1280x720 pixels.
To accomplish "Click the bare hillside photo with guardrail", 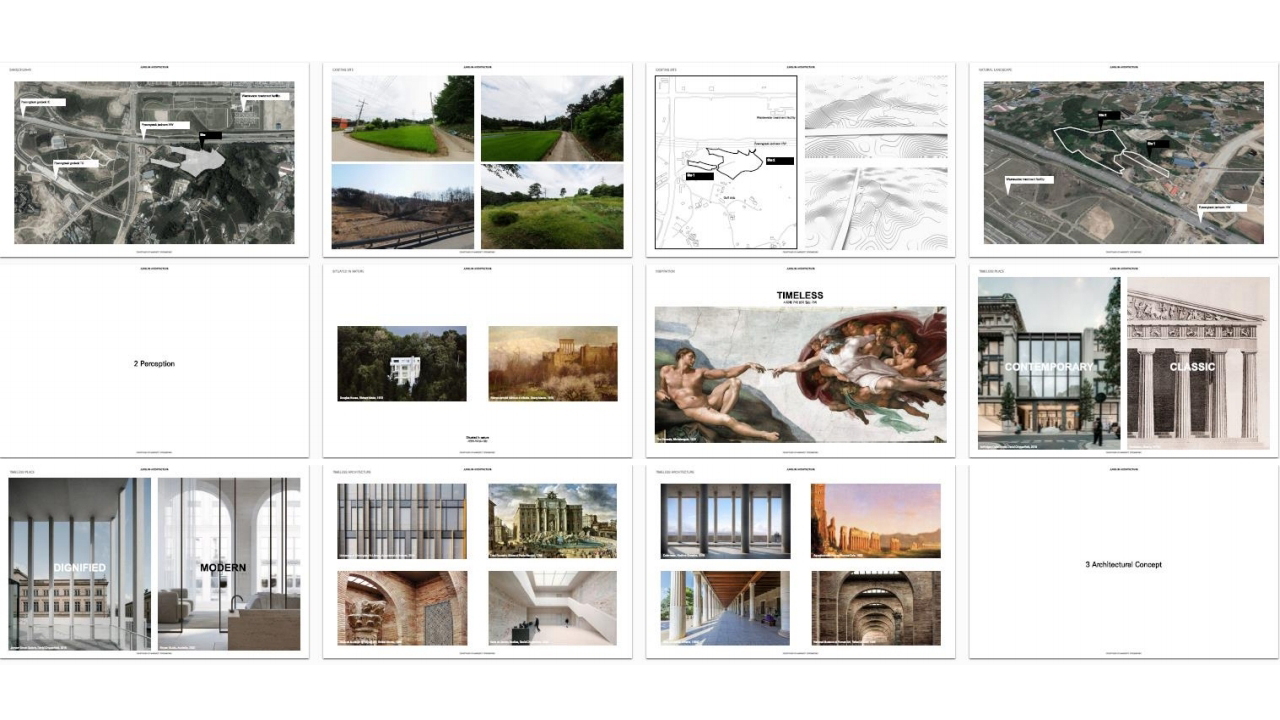I will [403, 206].
